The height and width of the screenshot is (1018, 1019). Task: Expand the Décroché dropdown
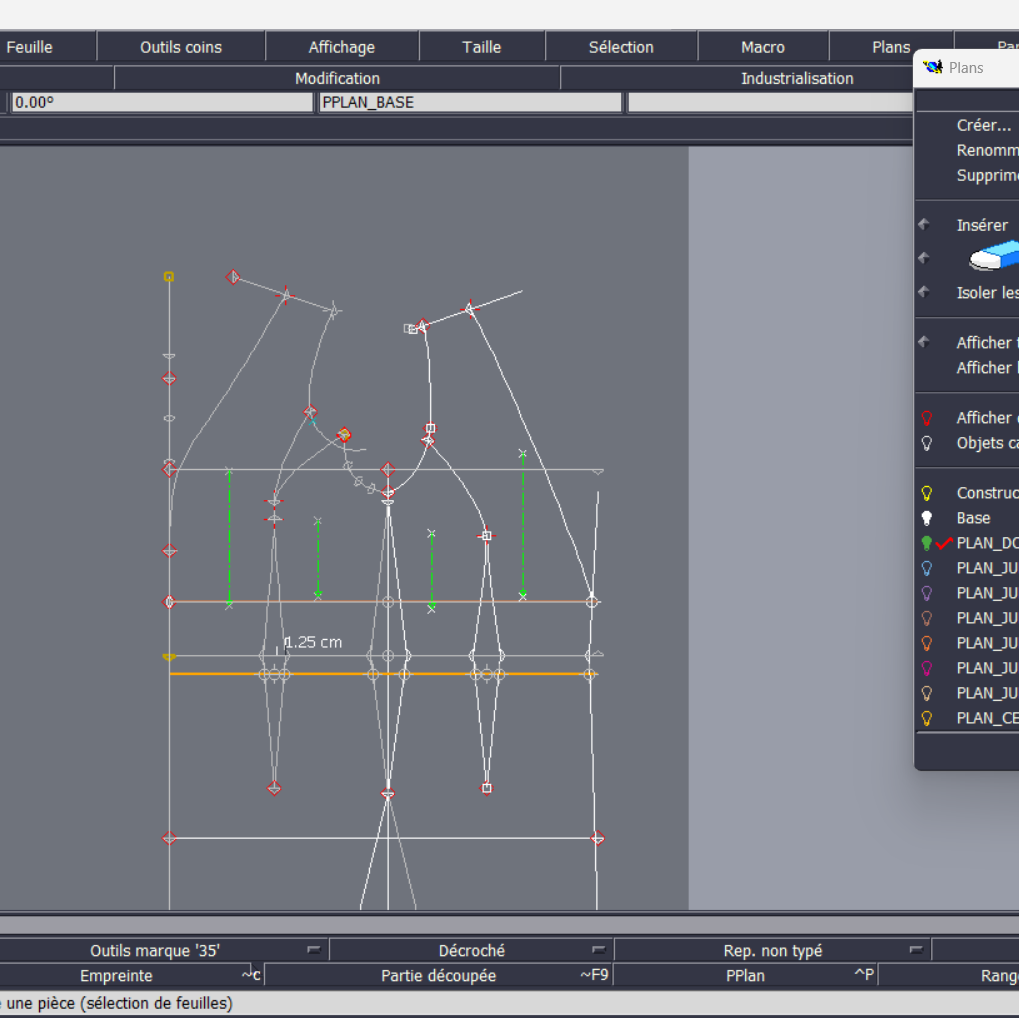598,950
